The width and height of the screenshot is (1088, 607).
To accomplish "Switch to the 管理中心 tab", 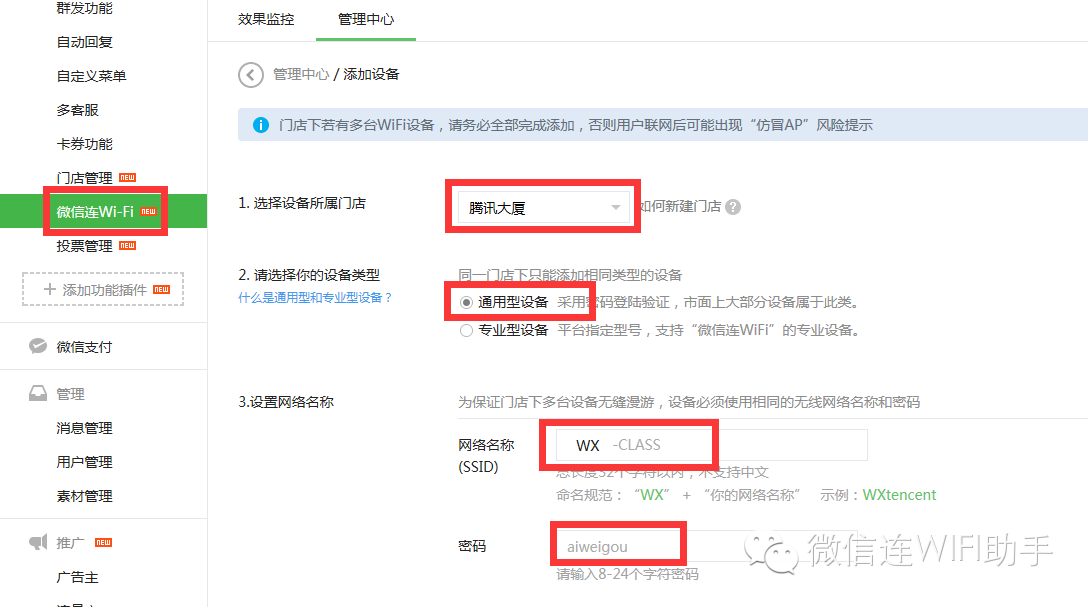I will [x=366, y=19].
